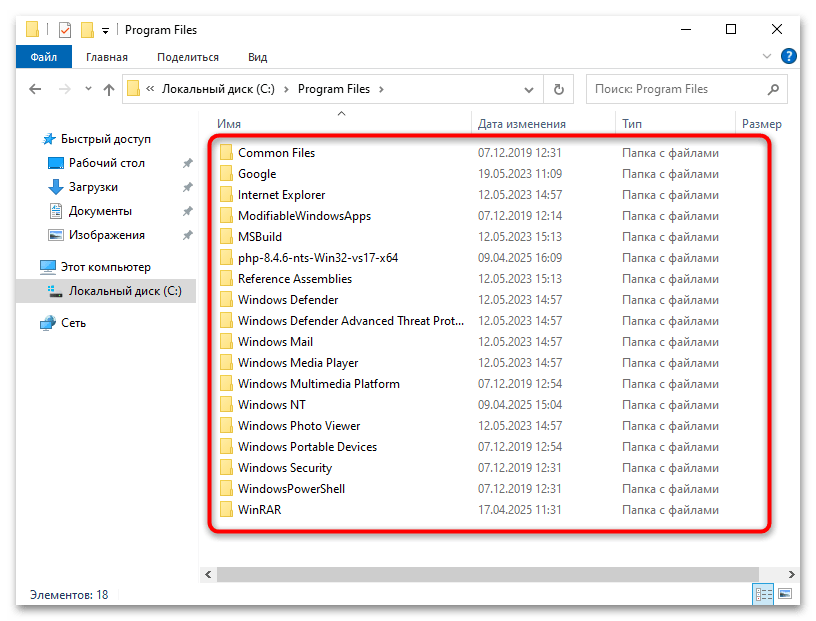The height and width of the screenshot is (621, 816).
Task: Select the Windows NT folder icon
Action: [226, 404]
